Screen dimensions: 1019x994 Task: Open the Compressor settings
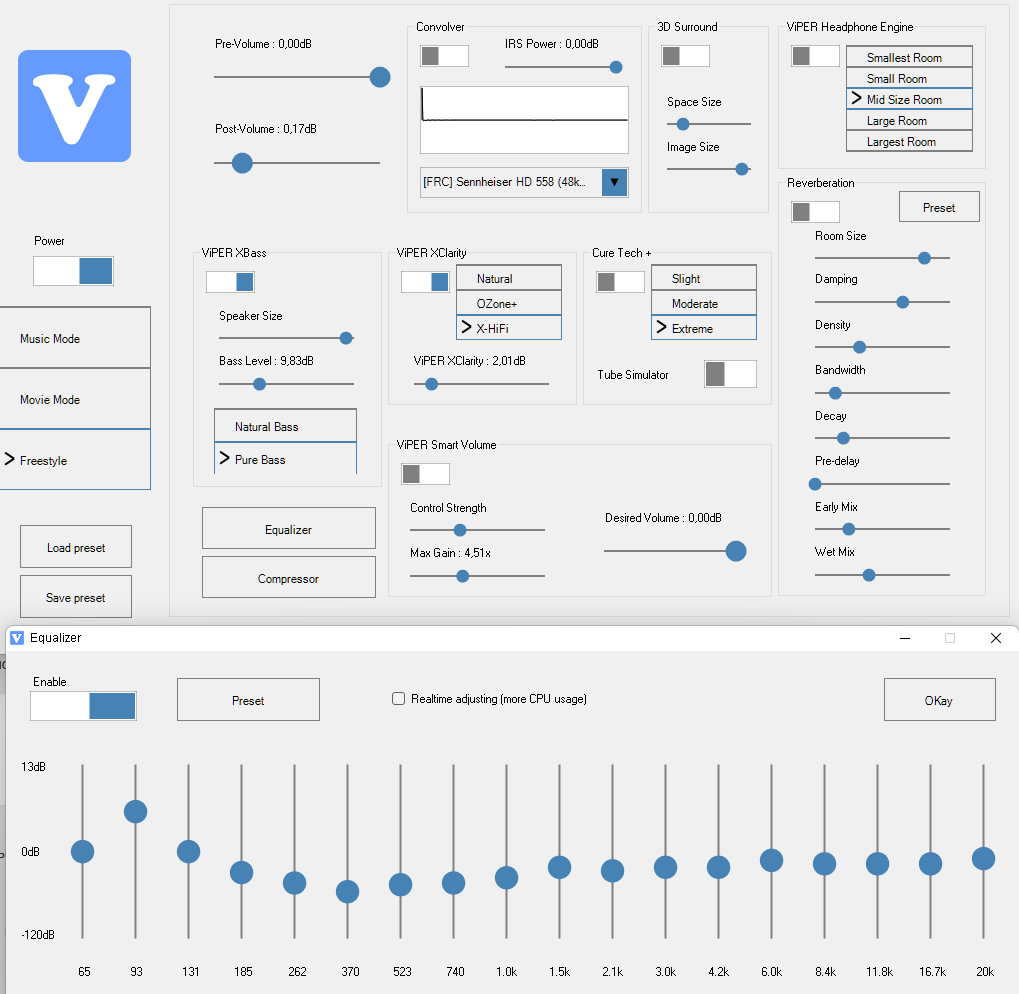289,578
